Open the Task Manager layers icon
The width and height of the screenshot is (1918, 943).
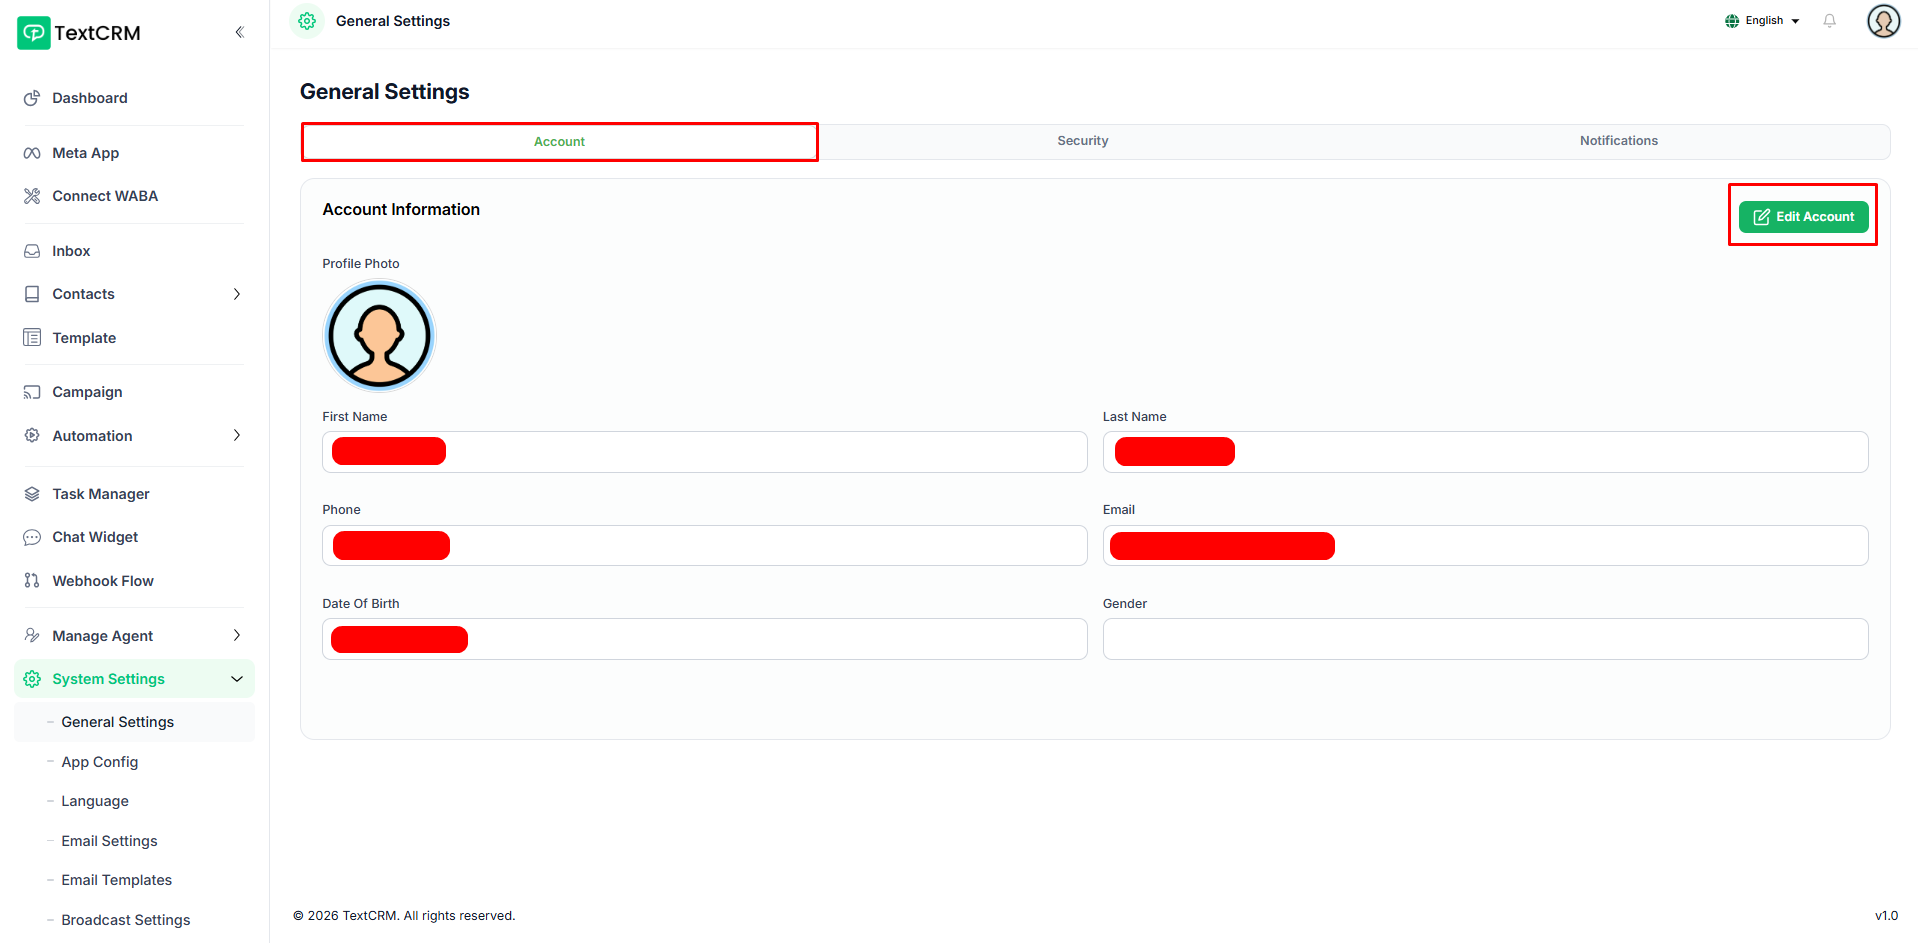(32, 494)
